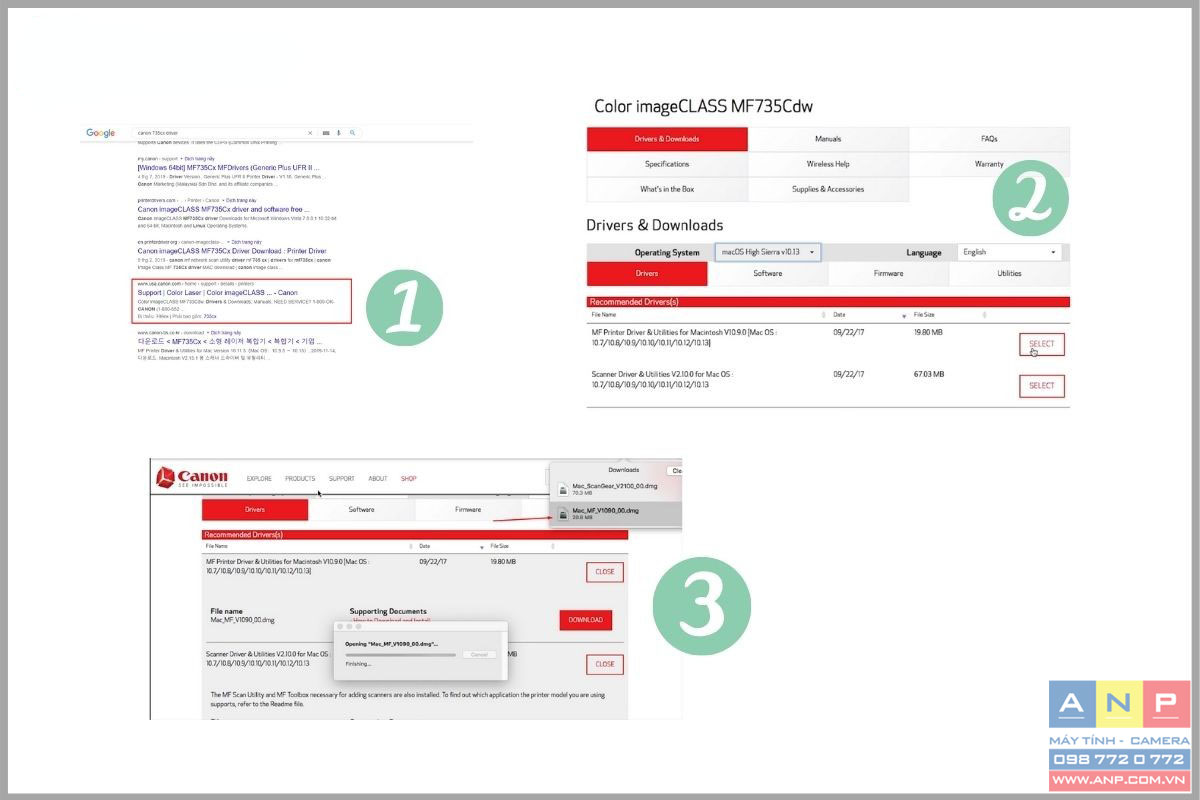This screenshot has width=1200, height=800.
Task: Select Software tab below the Language selector
Action: [x=768, y=273]
